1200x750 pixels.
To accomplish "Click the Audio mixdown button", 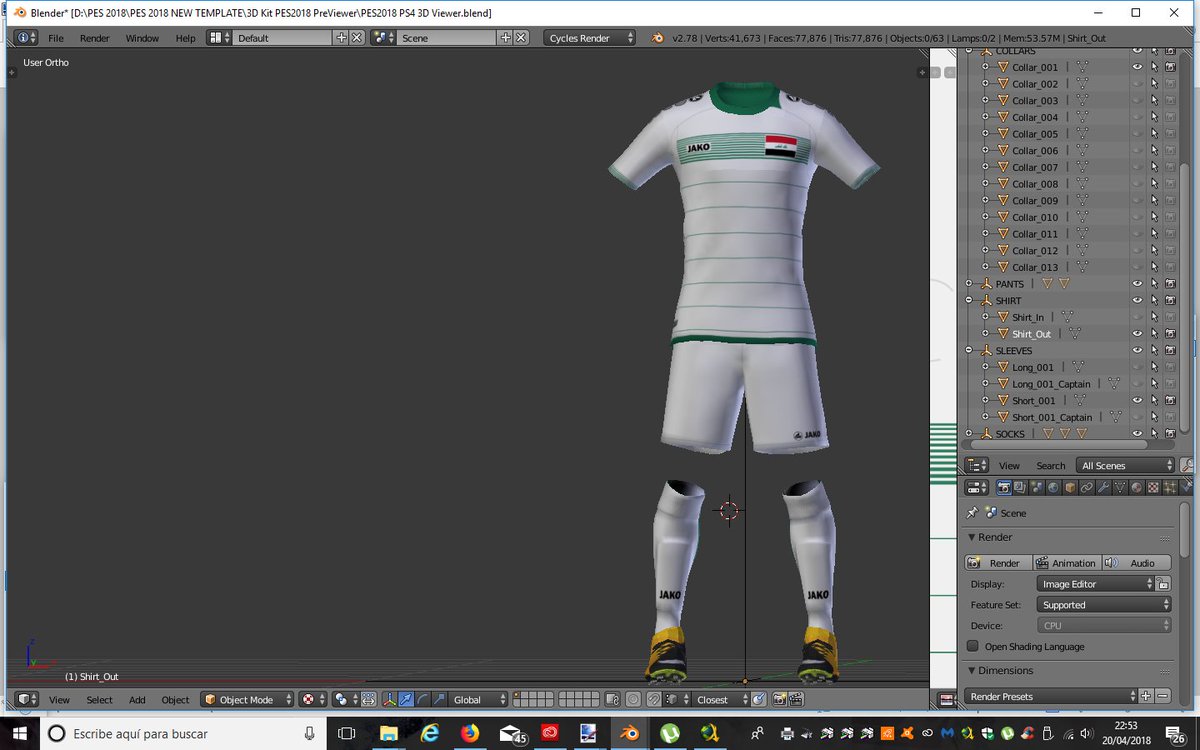I will (1136, 563).
